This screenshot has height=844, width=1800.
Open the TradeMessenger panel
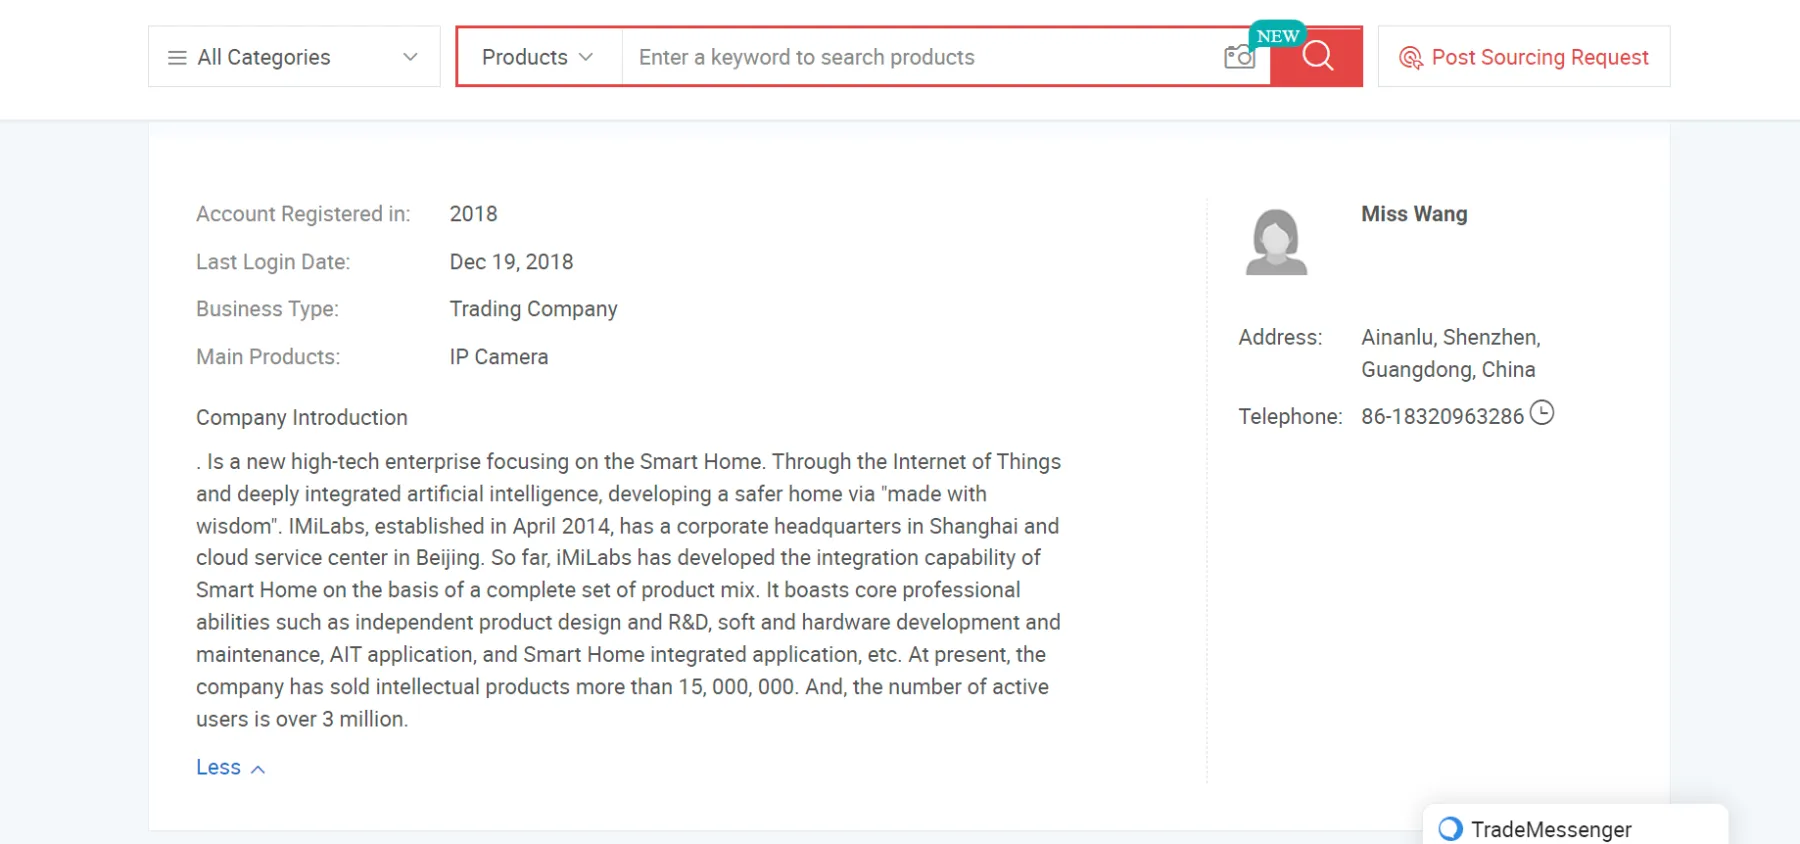tap(1575, 826)
